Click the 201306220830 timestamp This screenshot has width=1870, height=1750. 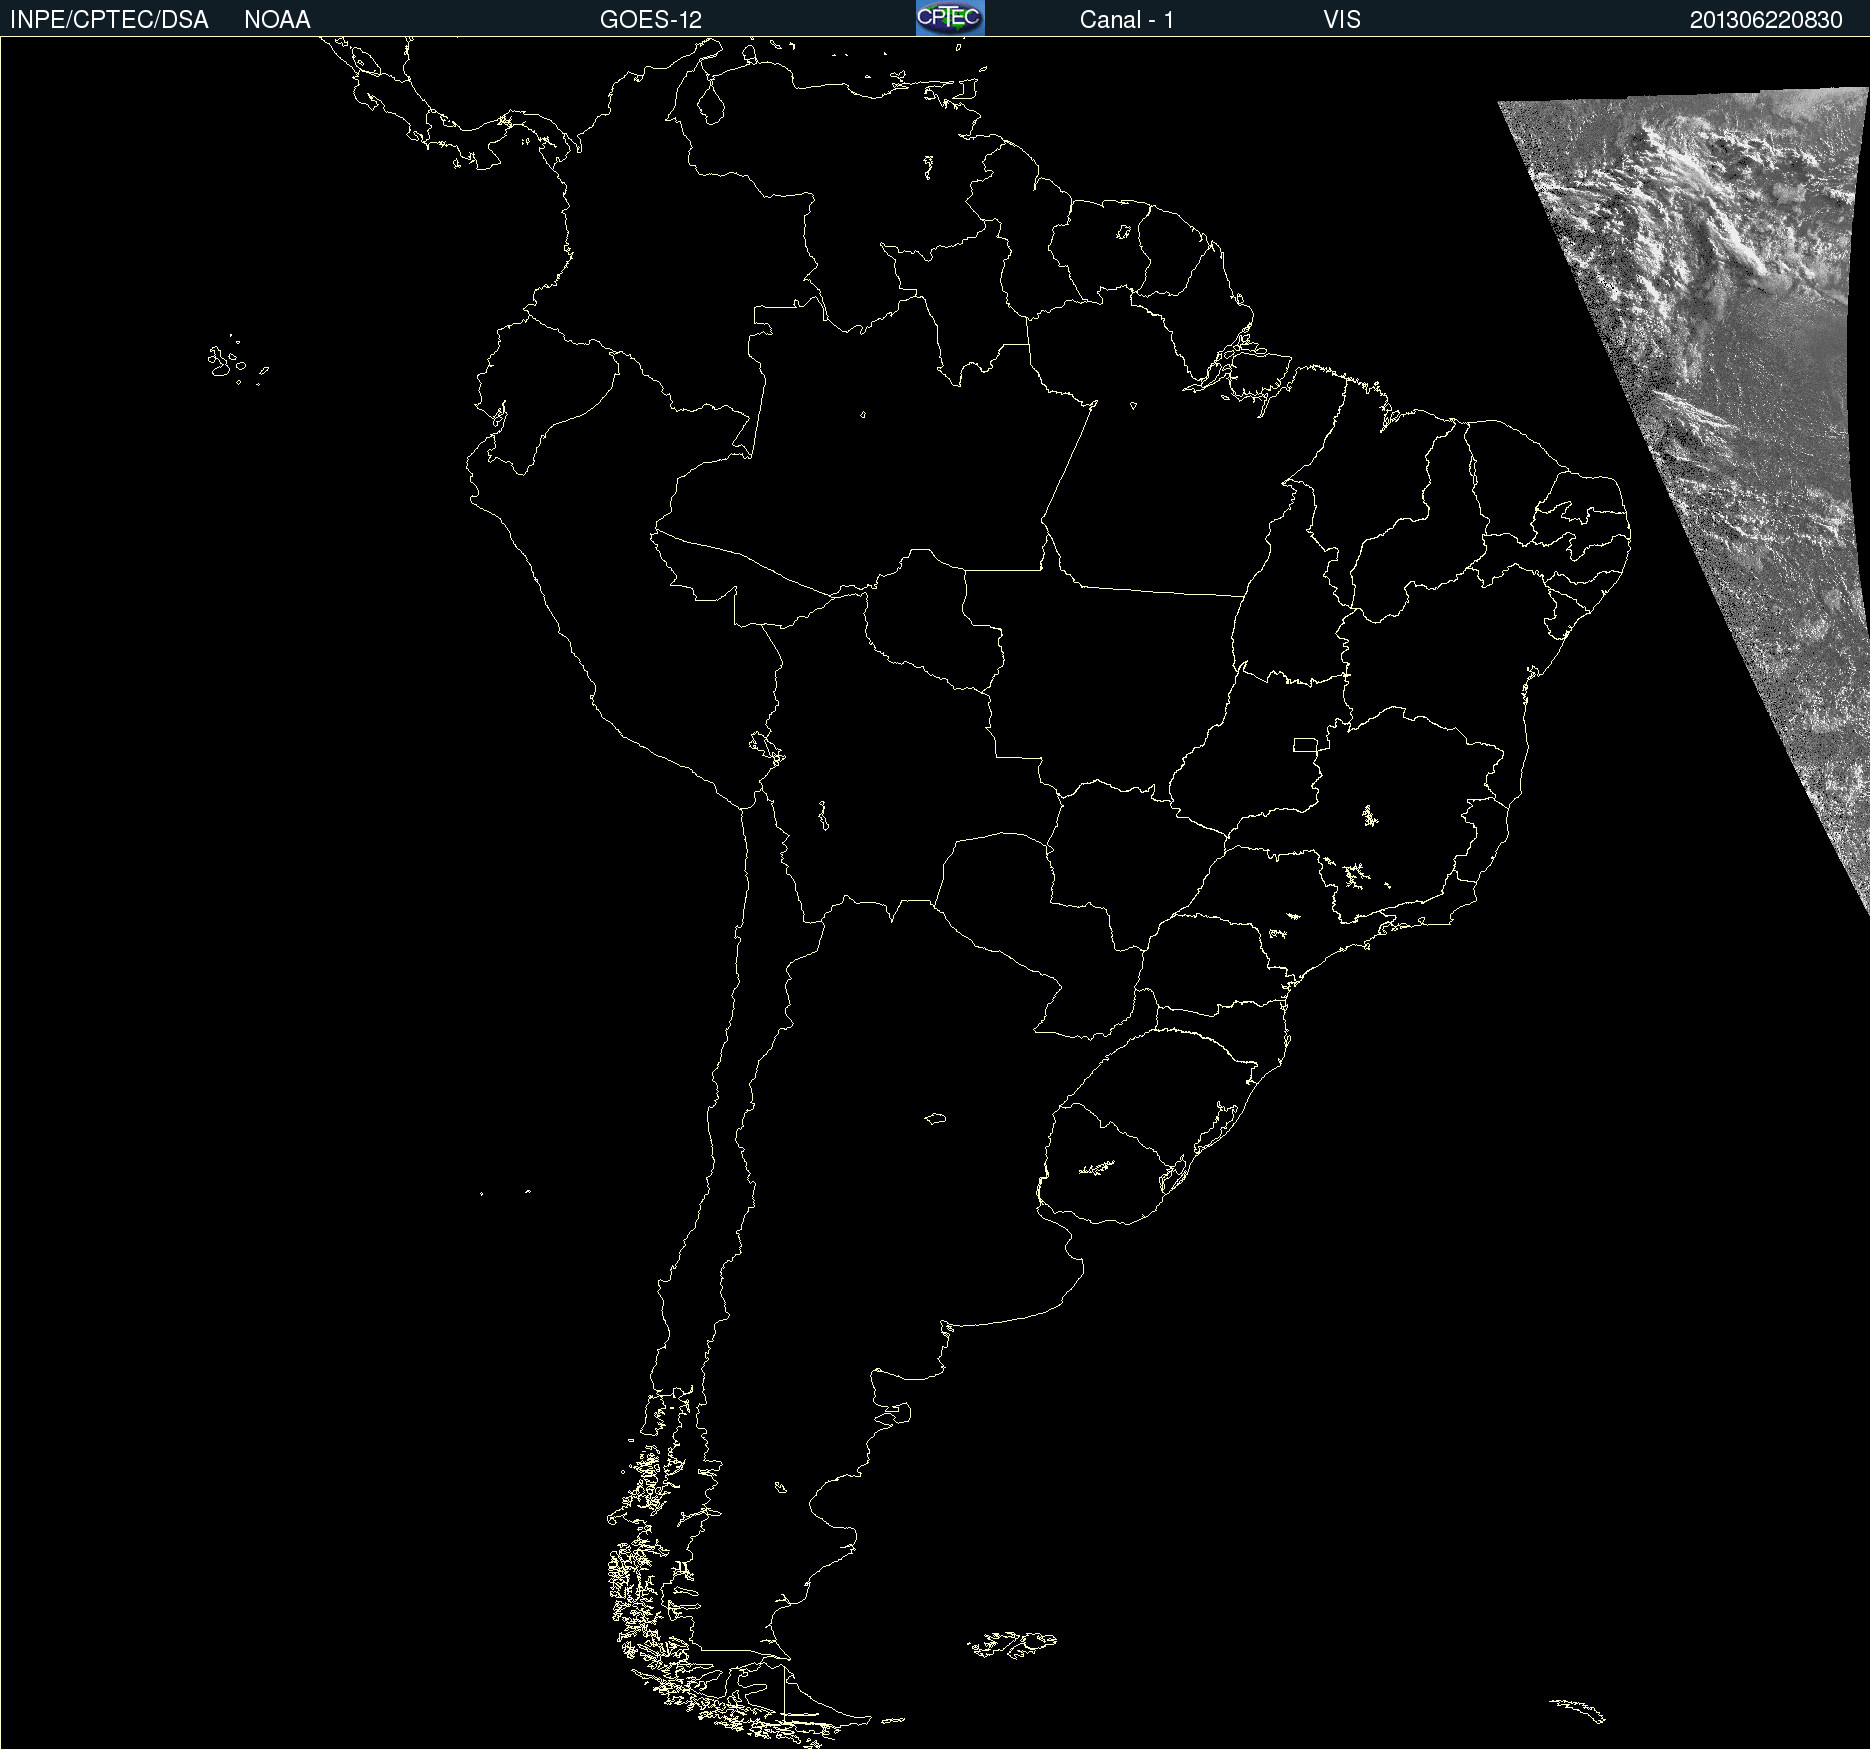point(1766,20)
